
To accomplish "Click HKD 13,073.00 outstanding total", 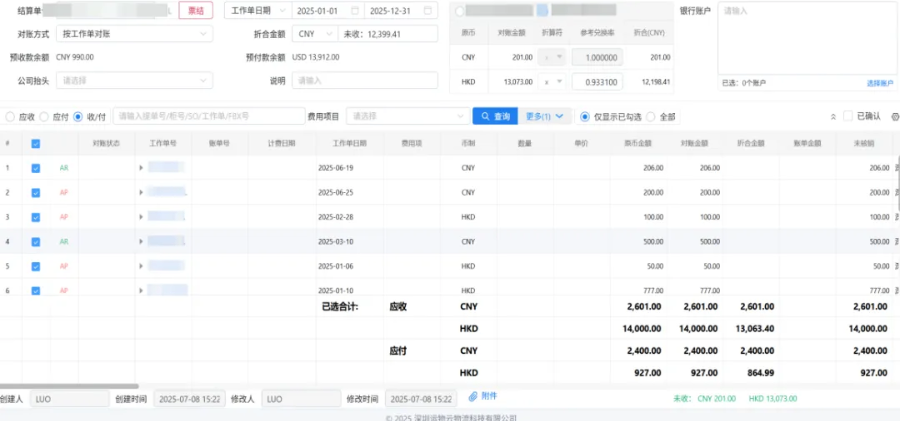I will [773, 399].
